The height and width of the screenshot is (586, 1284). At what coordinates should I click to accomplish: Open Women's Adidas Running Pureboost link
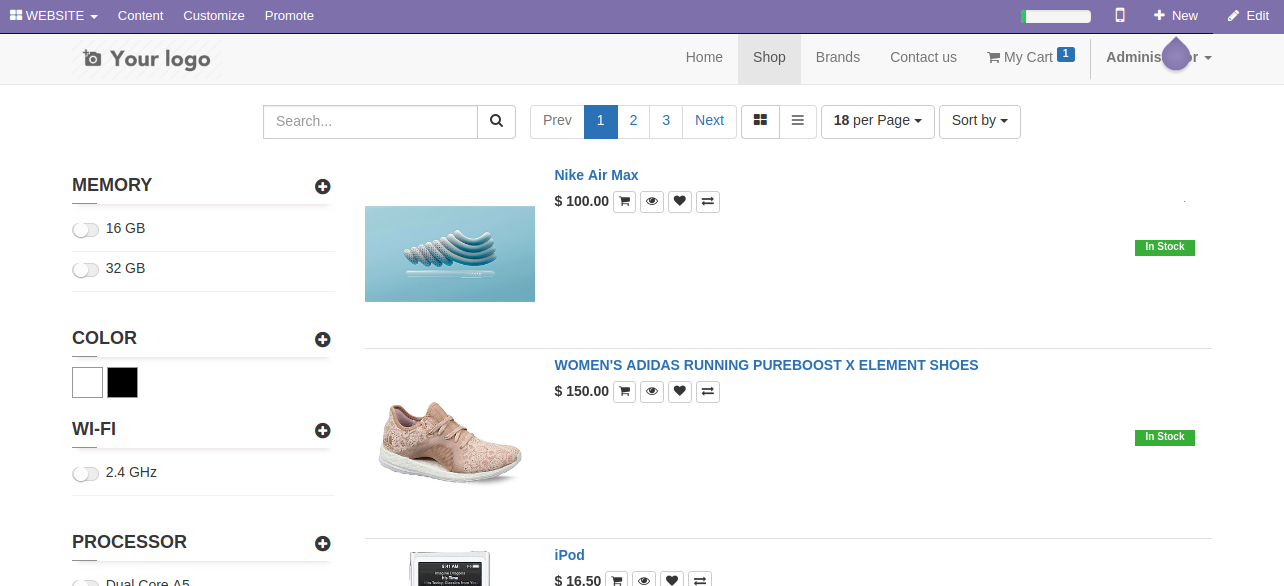pos(766,365)
